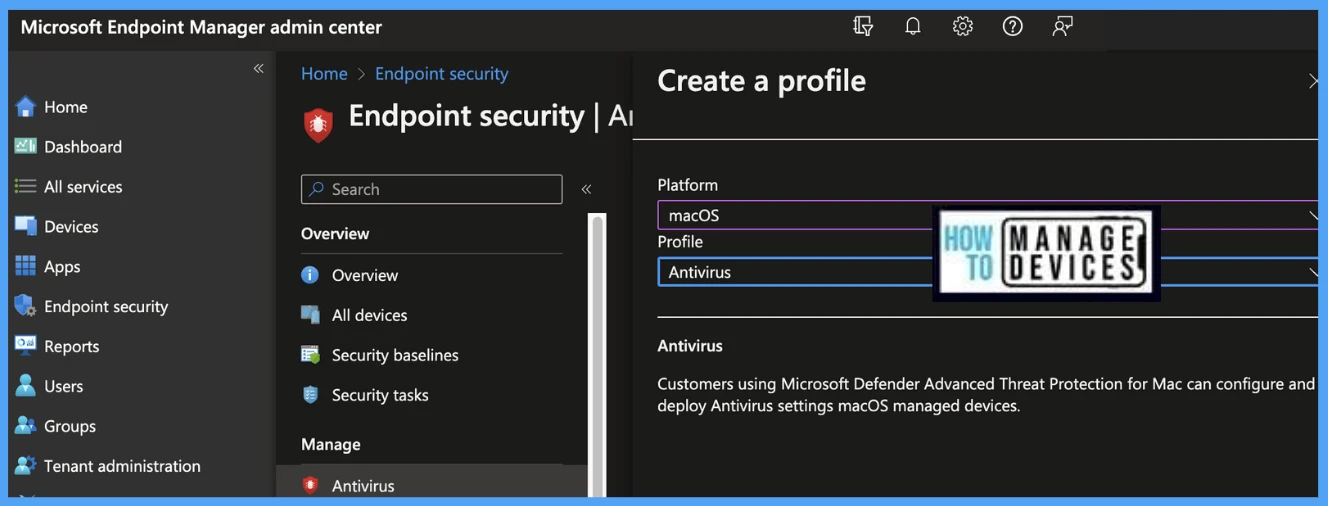Click the Apps grid icon
Viewport: 1328px width, 506px height.
click(x=25, y=266)
